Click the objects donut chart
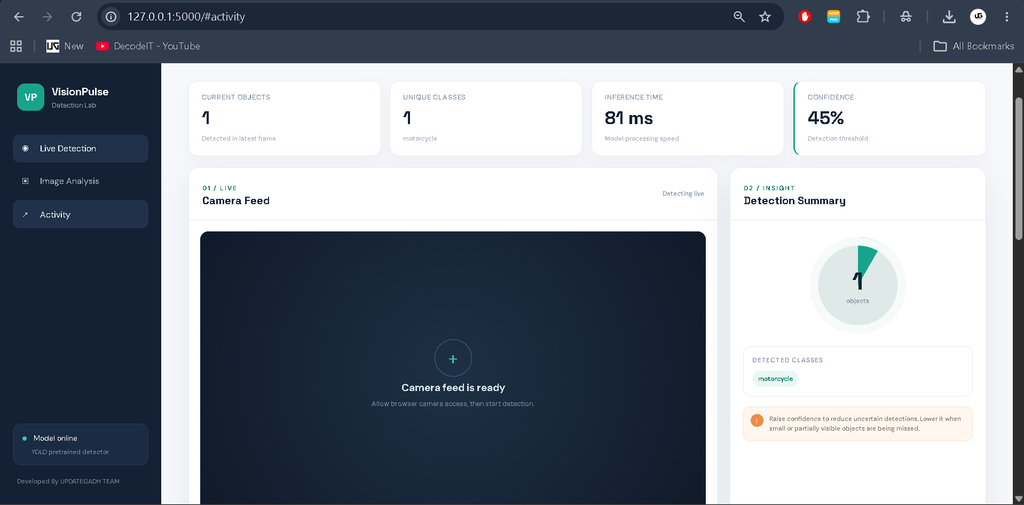1024x505 pixels. point(857,285)
